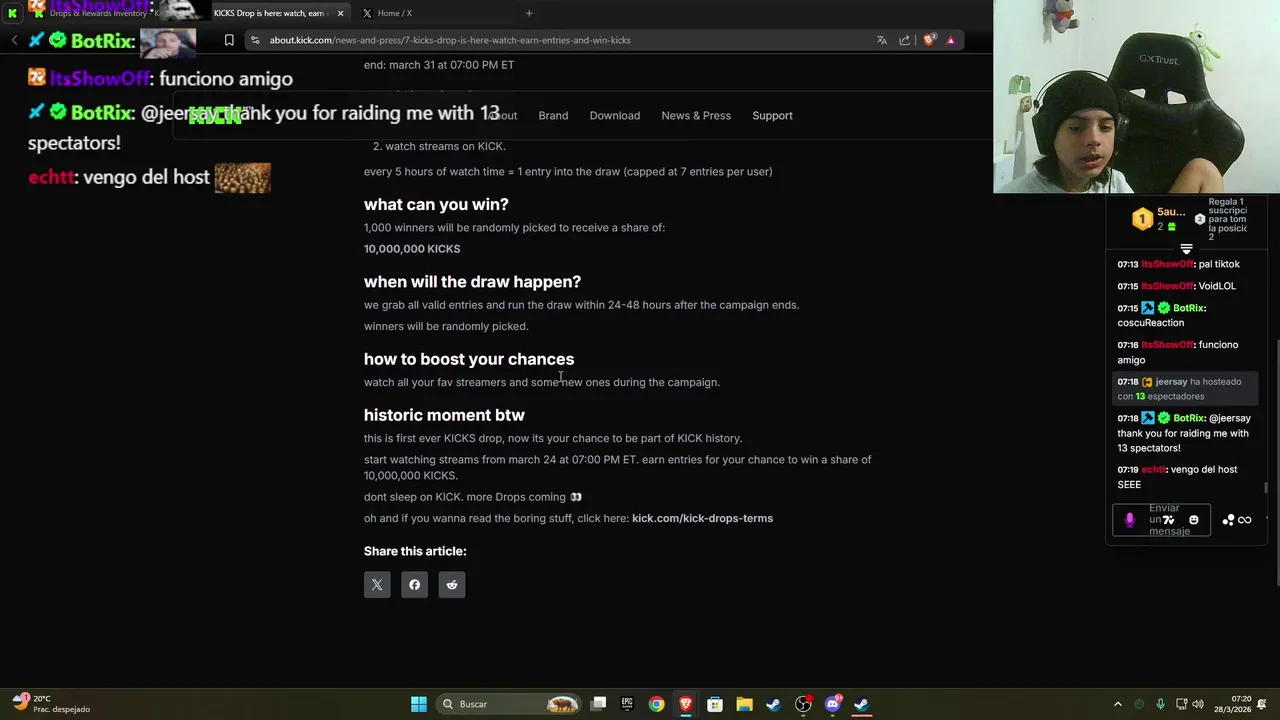
Task: Open OBS Studio from taskbar
Action: [803, 704]
